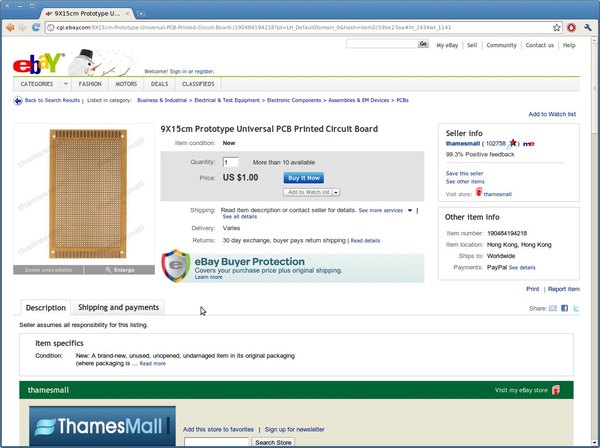
Task: Bookmark page with the star icon
Action: pos(556,28)
